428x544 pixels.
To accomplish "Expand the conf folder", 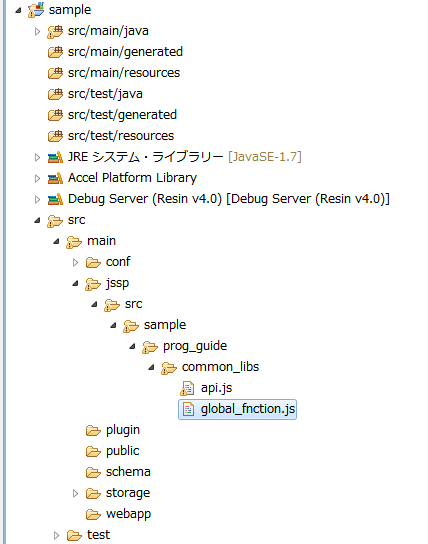I will (75, 262).
